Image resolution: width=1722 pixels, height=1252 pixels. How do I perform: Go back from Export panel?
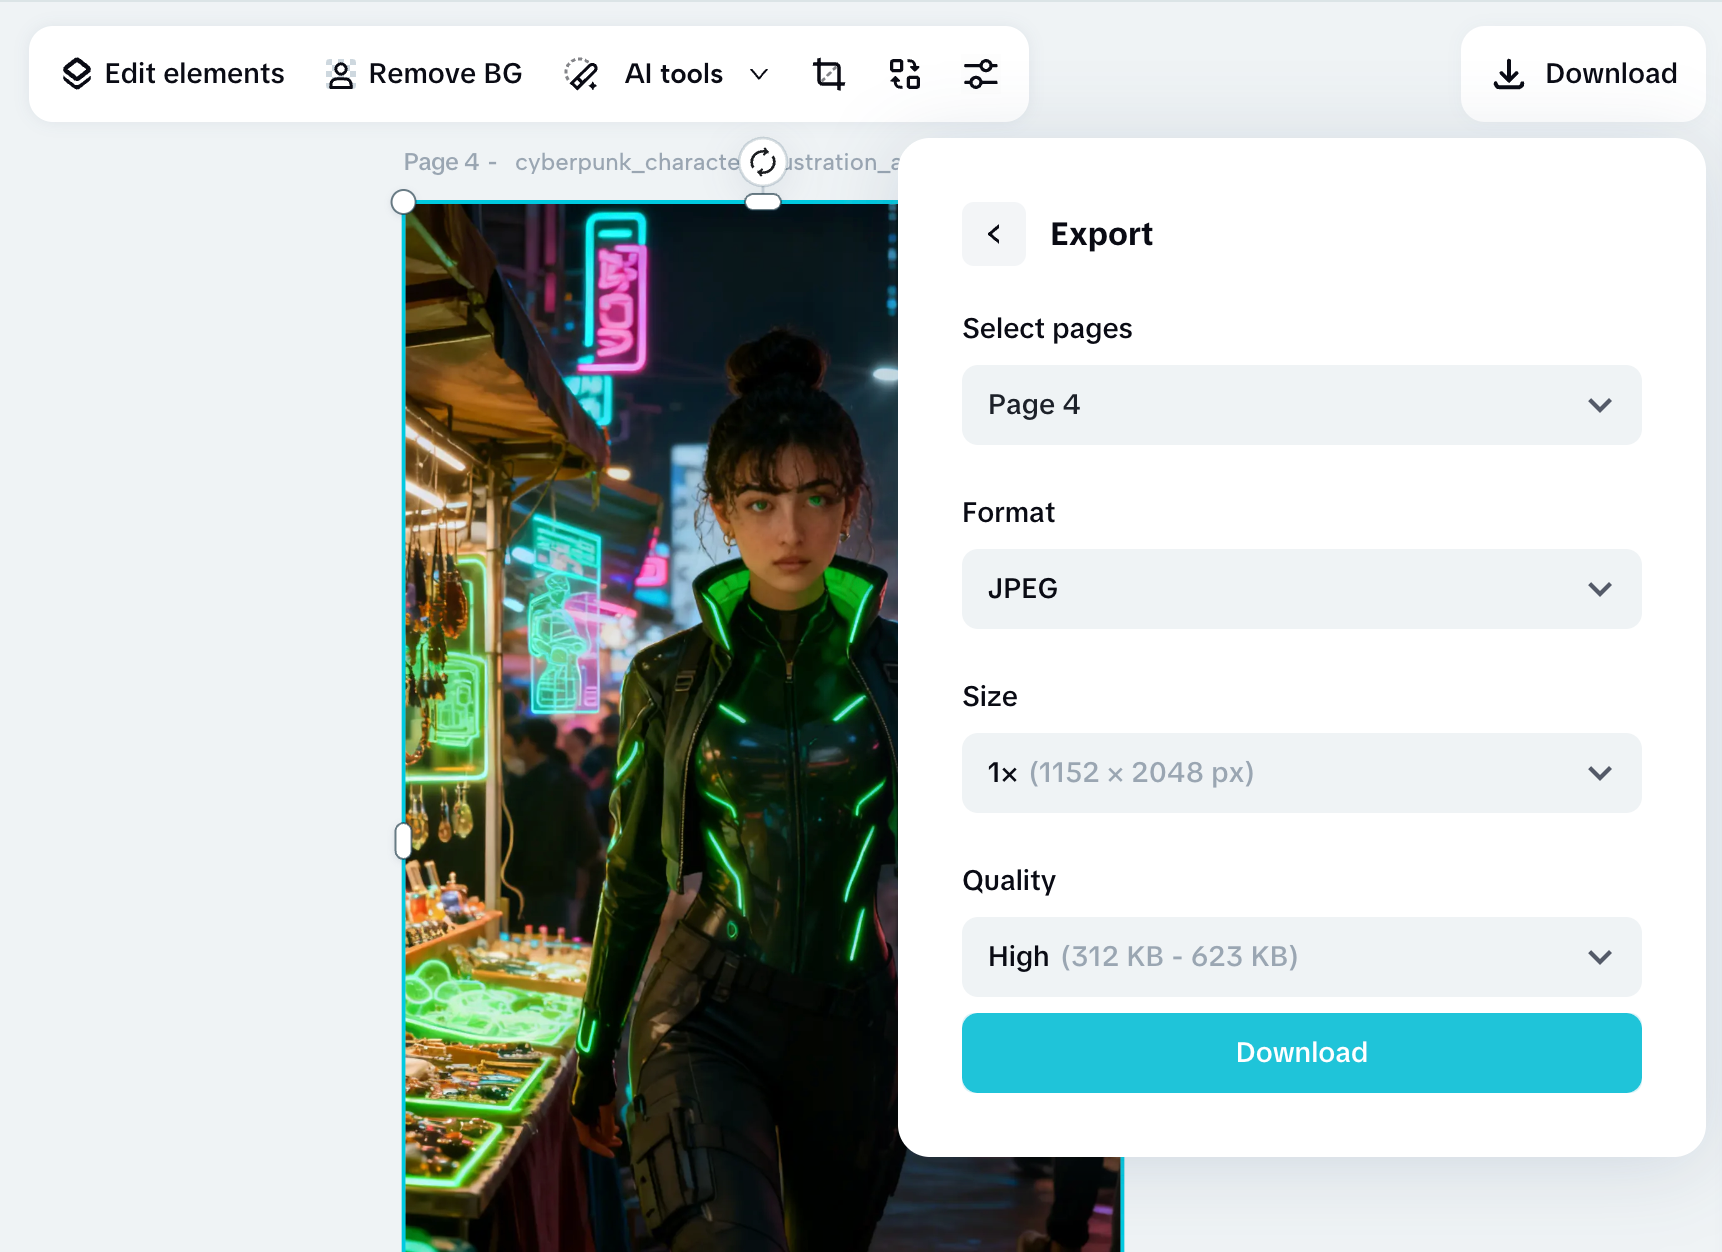pyautogui.click(x=994, y=234)
